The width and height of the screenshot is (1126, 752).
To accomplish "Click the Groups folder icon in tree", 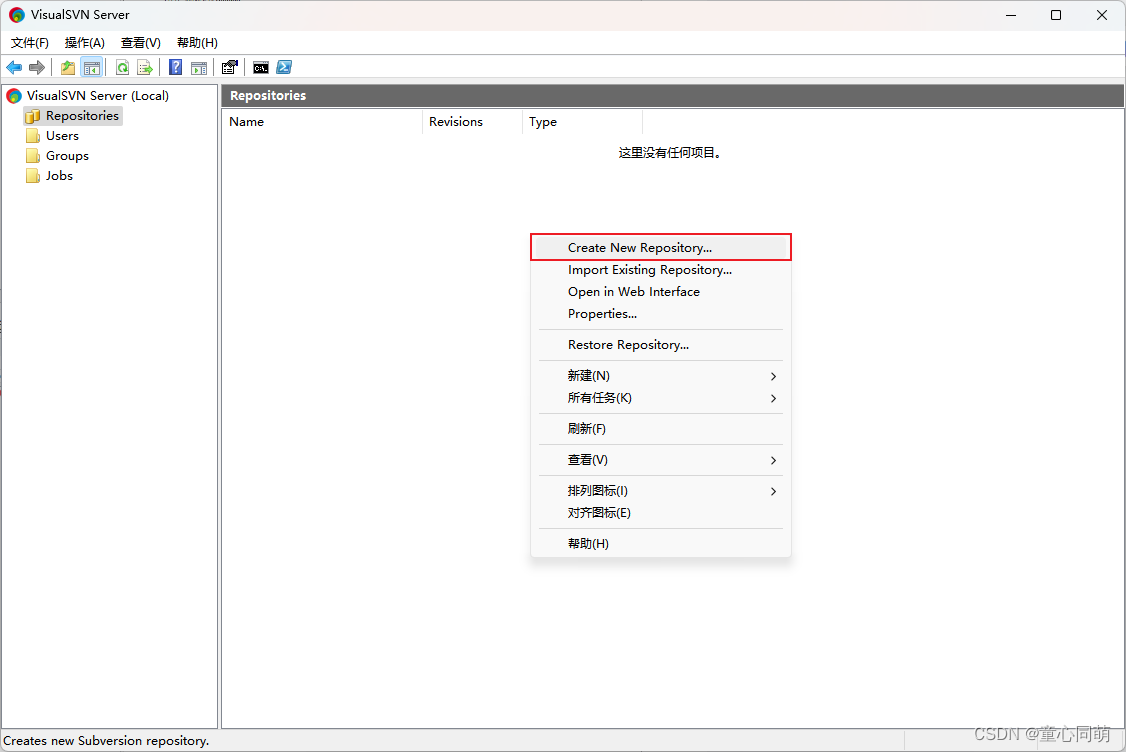I will click(32, 156).
